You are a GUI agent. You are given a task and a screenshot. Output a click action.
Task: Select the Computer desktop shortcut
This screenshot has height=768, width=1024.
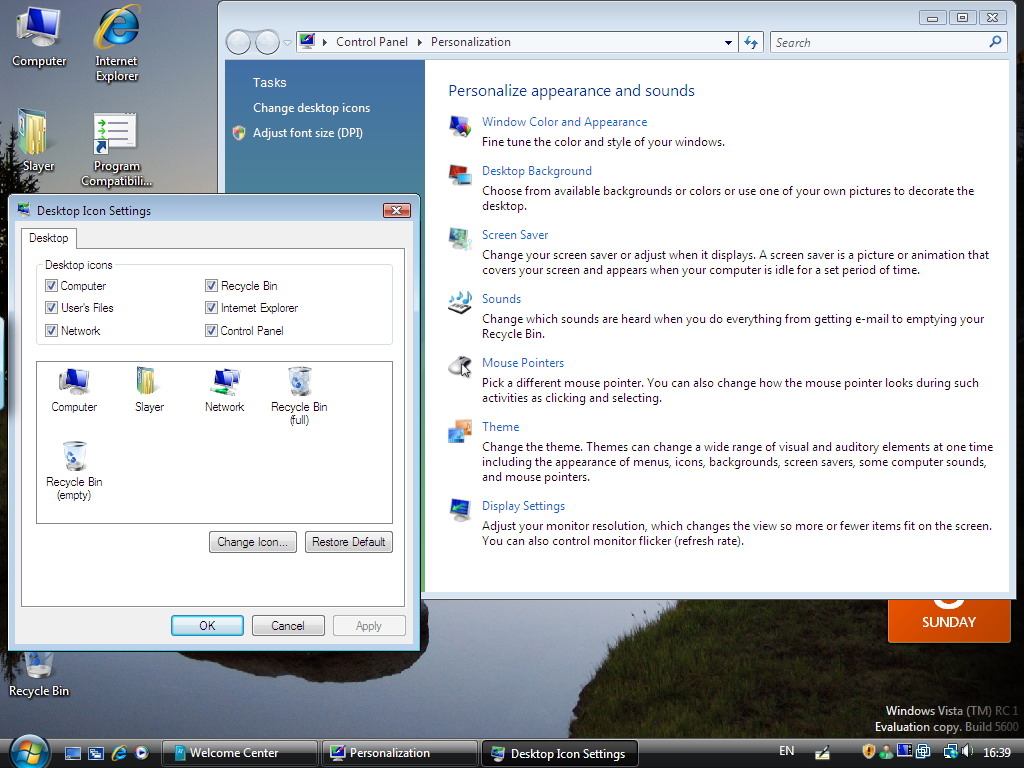tap(39, 37)
